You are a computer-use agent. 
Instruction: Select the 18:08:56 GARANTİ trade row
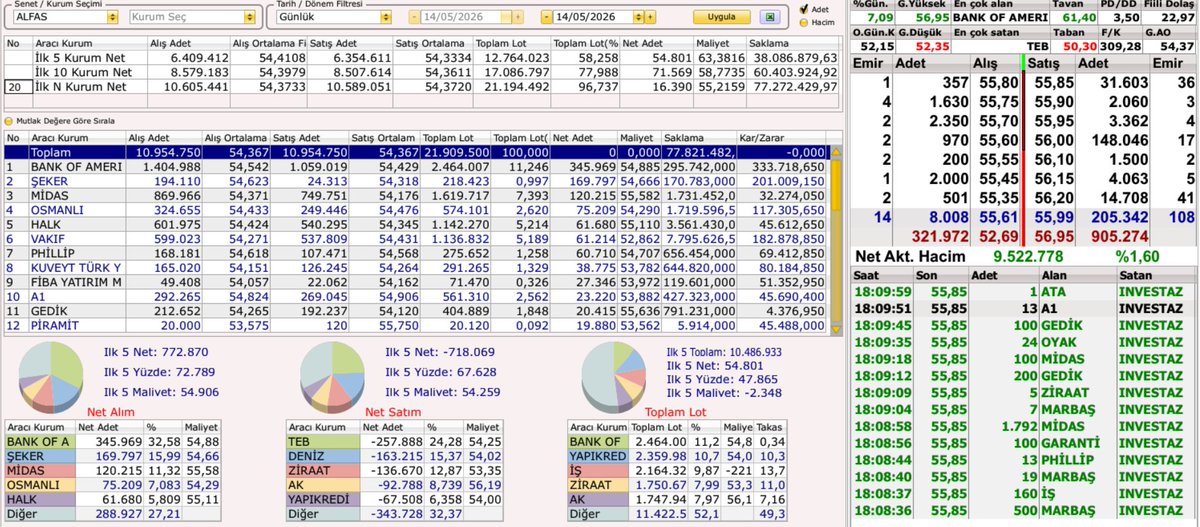[1022, 443]
